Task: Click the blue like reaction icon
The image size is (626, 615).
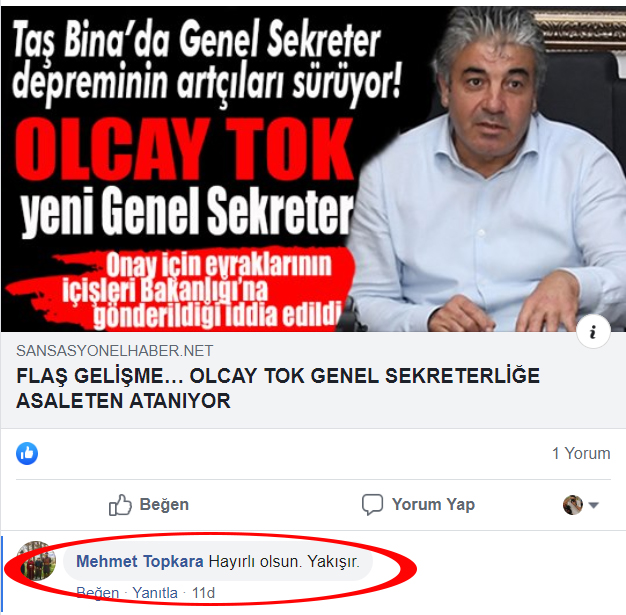Action: click(27, 453)
